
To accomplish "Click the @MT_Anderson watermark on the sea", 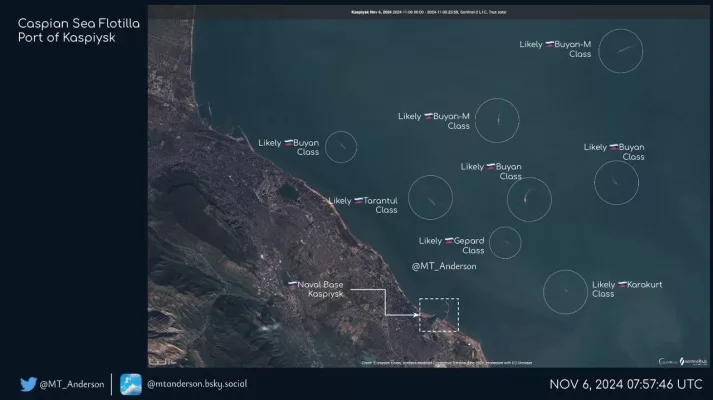I will pos(444,266).
